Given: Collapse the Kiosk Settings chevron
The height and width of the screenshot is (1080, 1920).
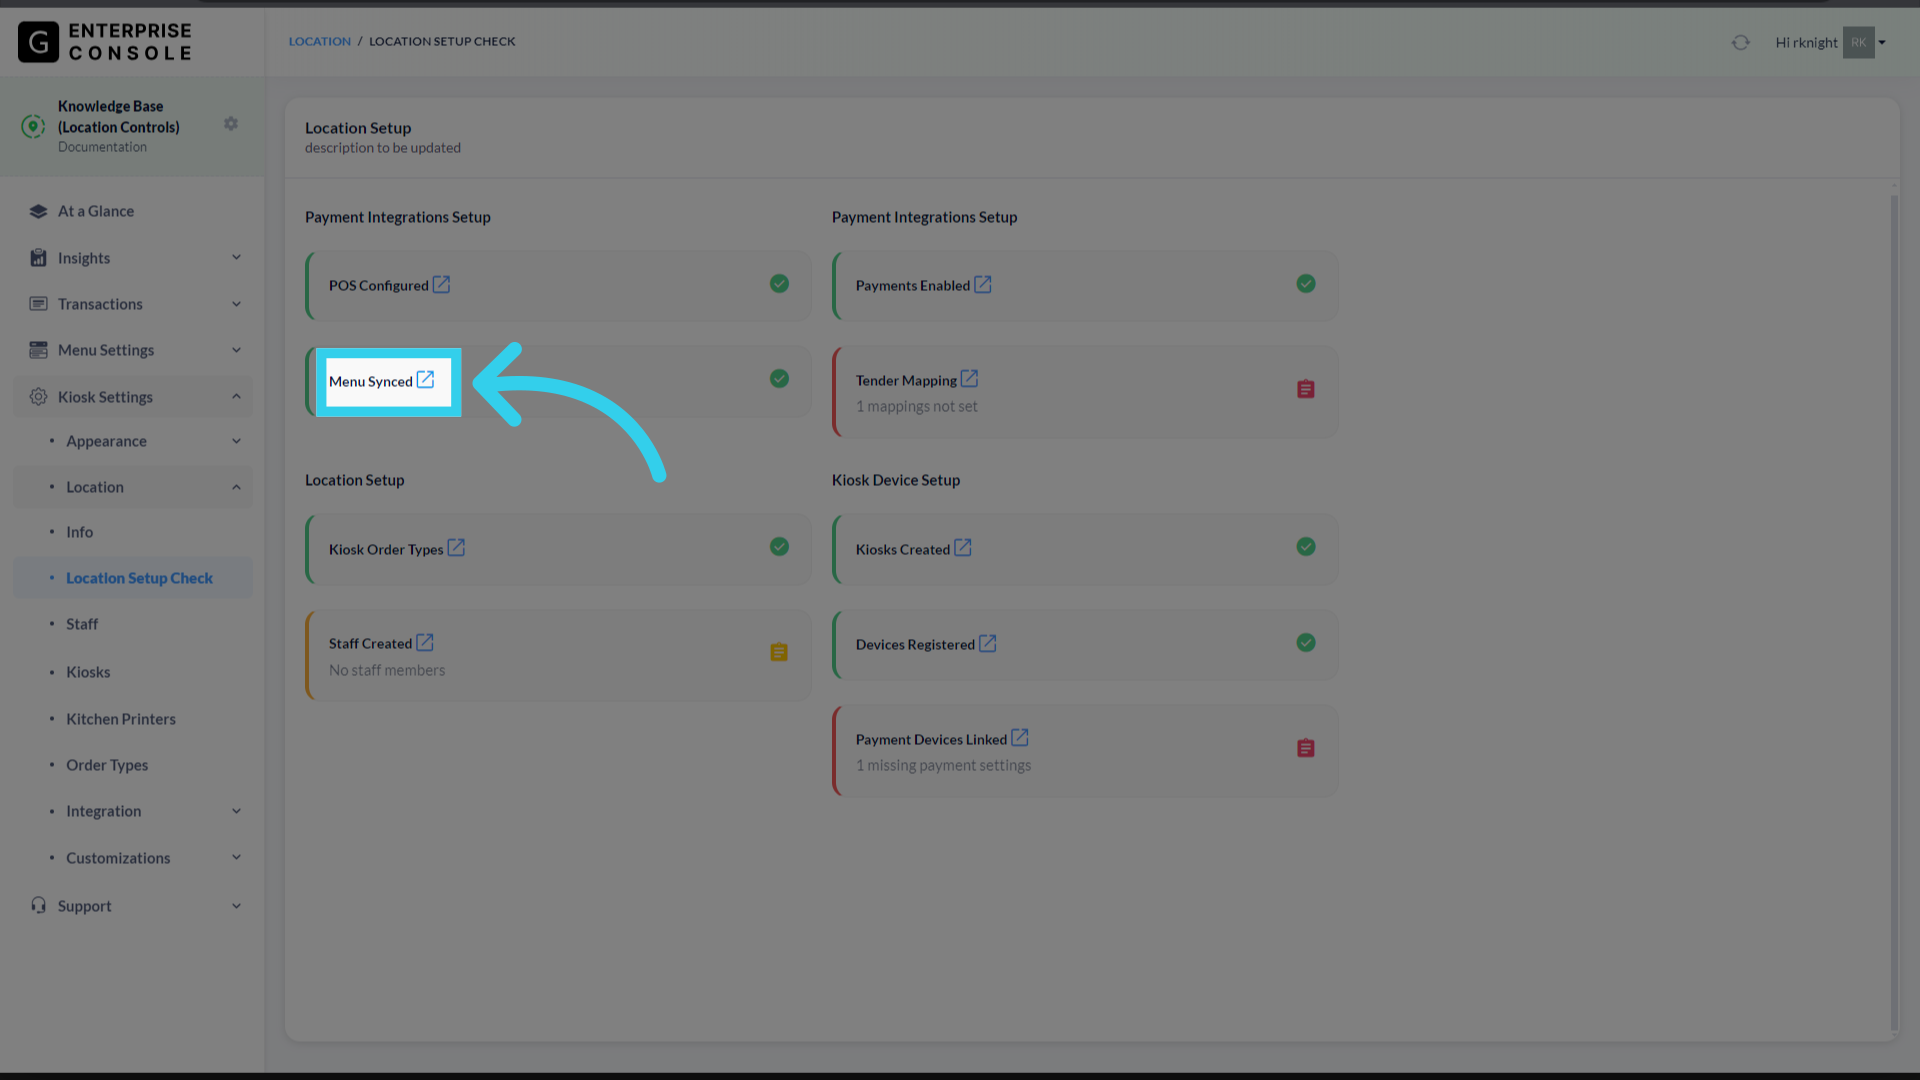Looking at the screenshot, I should coord(237,397).
